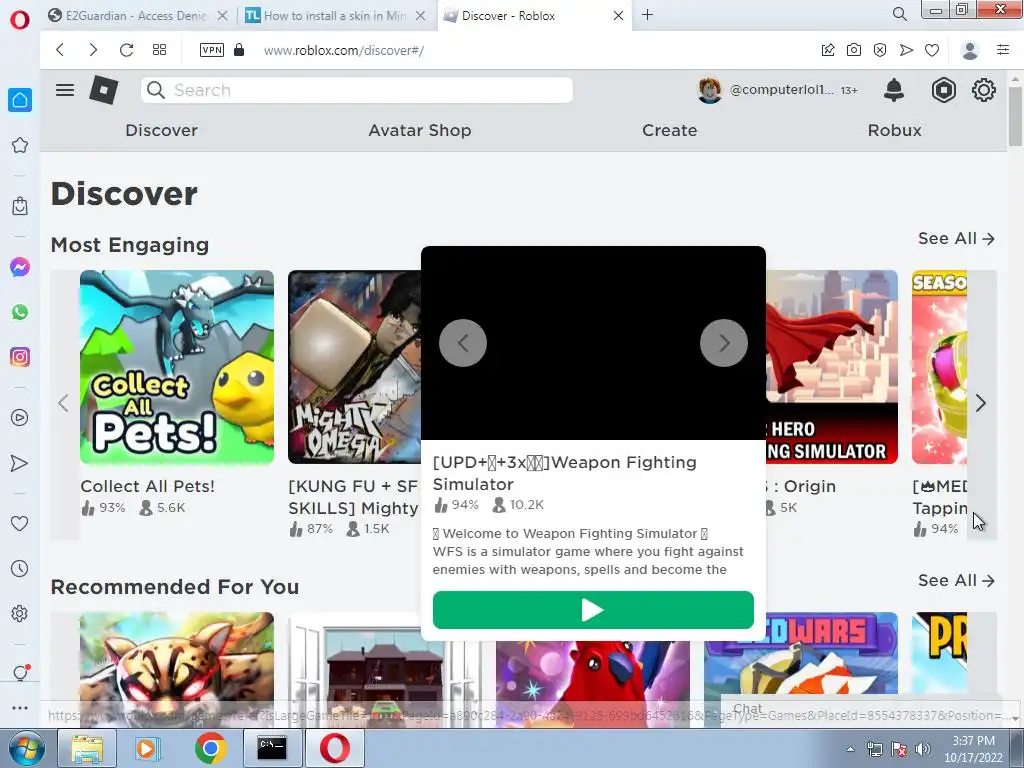Open WhatsApp in Opera sidebar

[20, 312]
